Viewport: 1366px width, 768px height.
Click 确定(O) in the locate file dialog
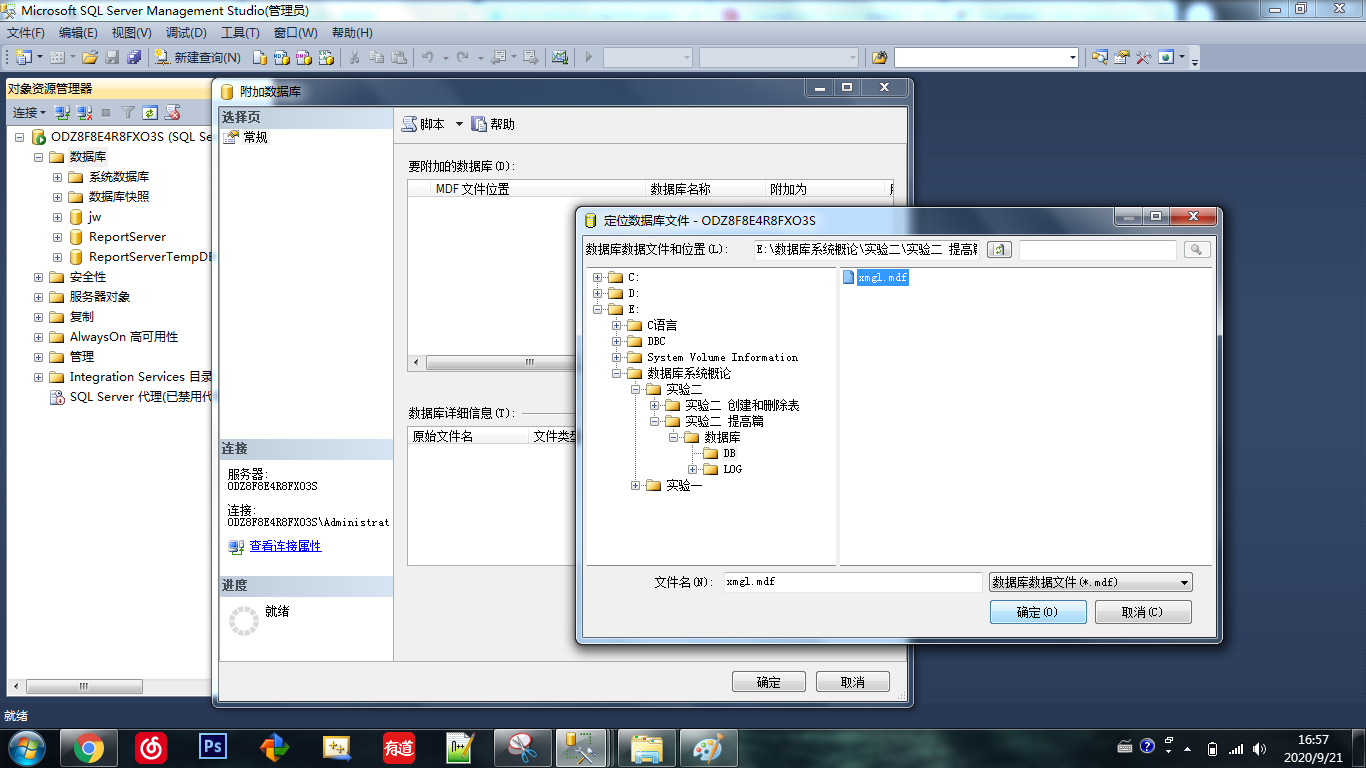coord(1038,612)
